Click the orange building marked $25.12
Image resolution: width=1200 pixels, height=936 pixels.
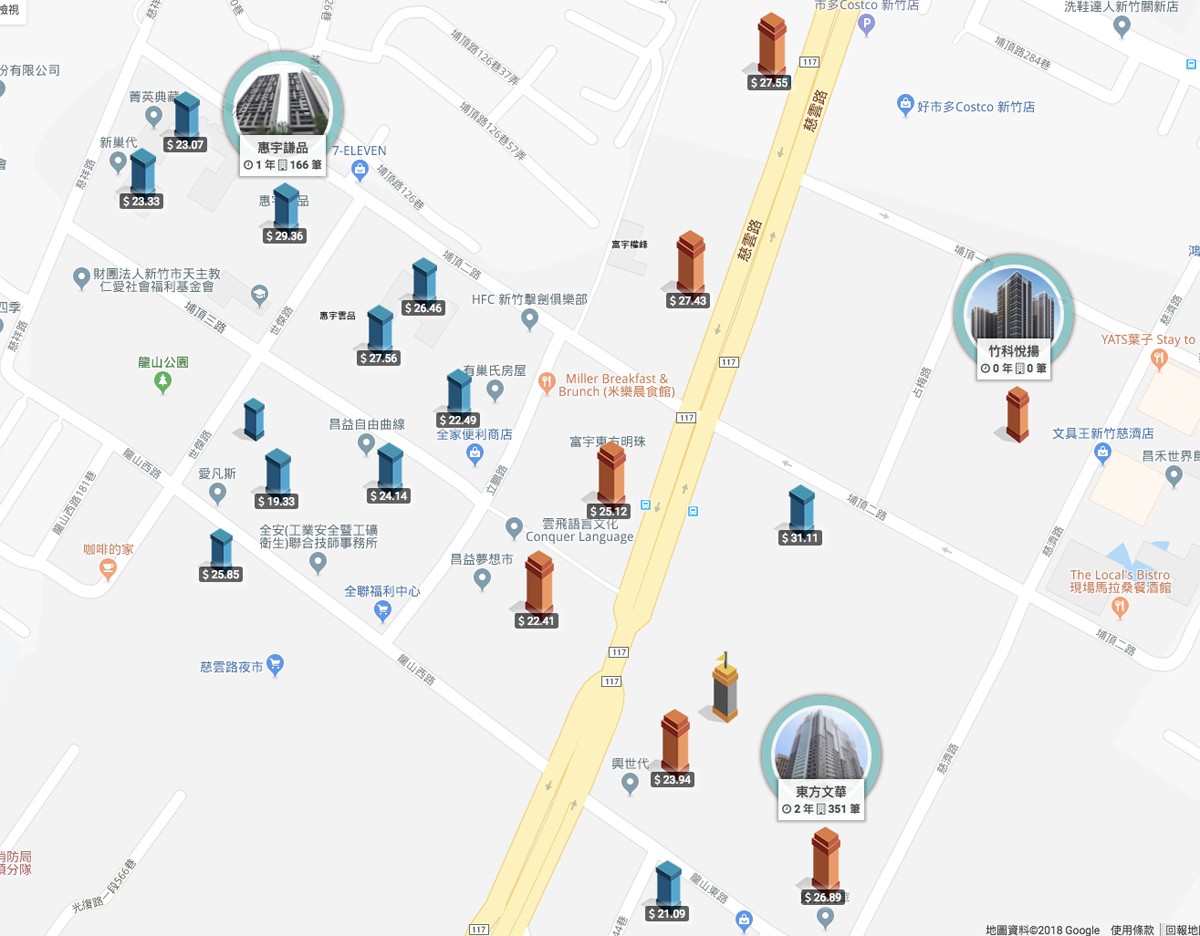click(611, 473)
